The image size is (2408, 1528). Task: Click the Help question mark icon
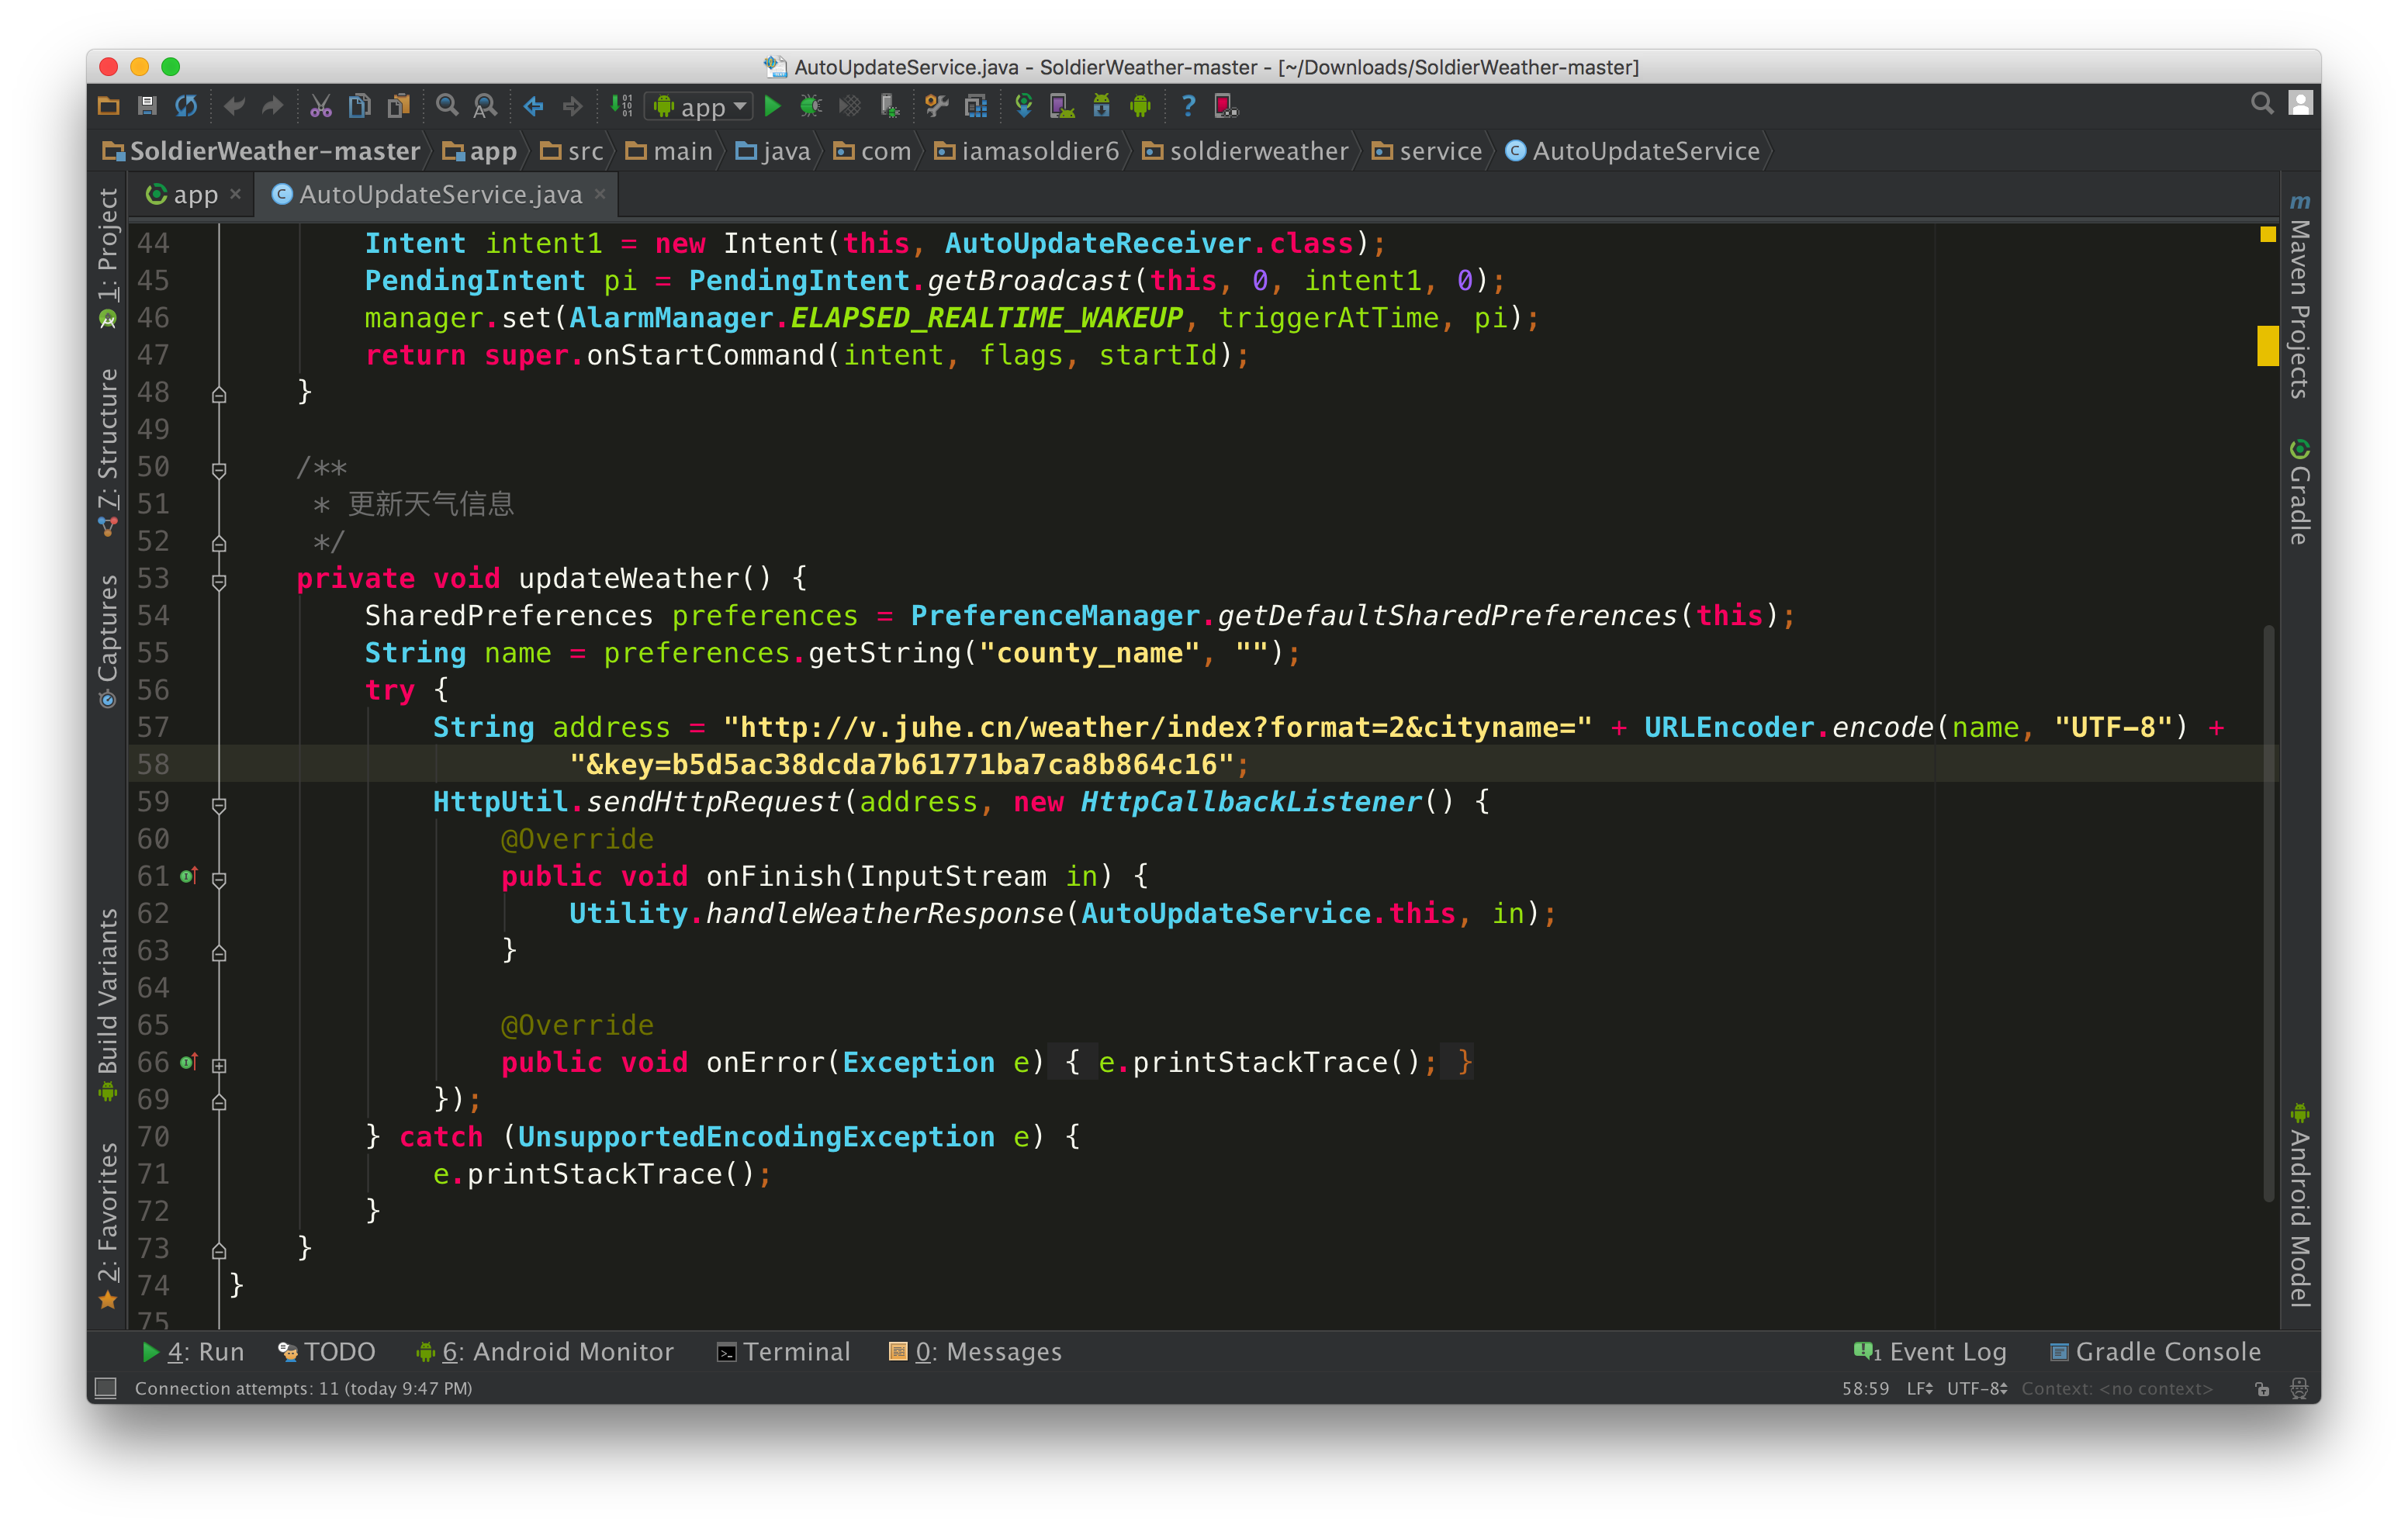pyautogui.click(x=1188, y=106)
